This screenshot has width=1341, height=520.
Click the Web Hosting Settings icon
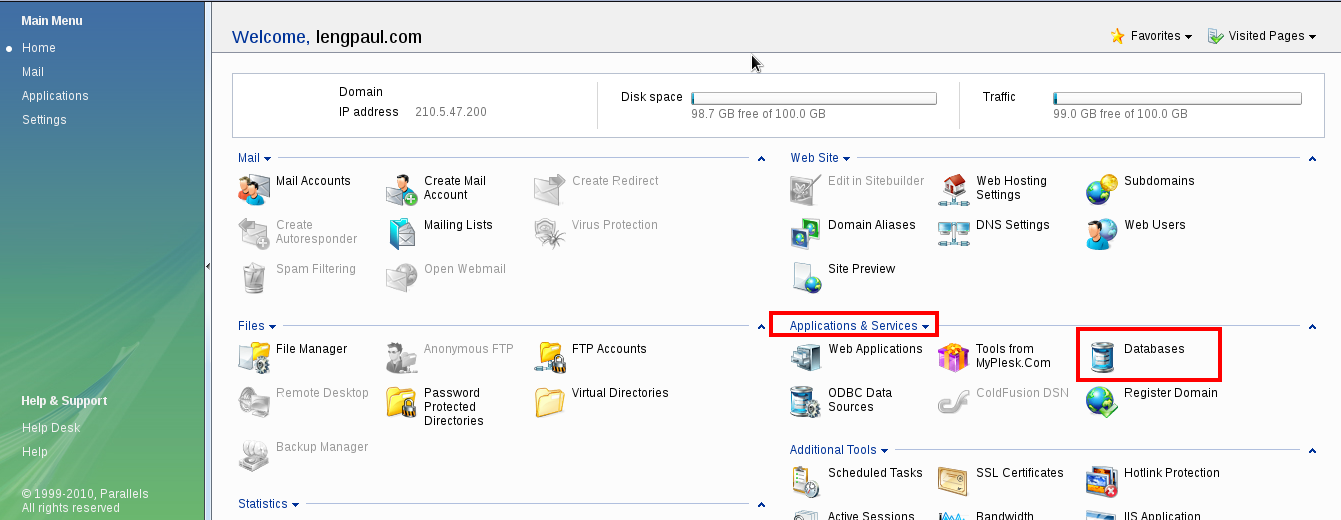954,188
